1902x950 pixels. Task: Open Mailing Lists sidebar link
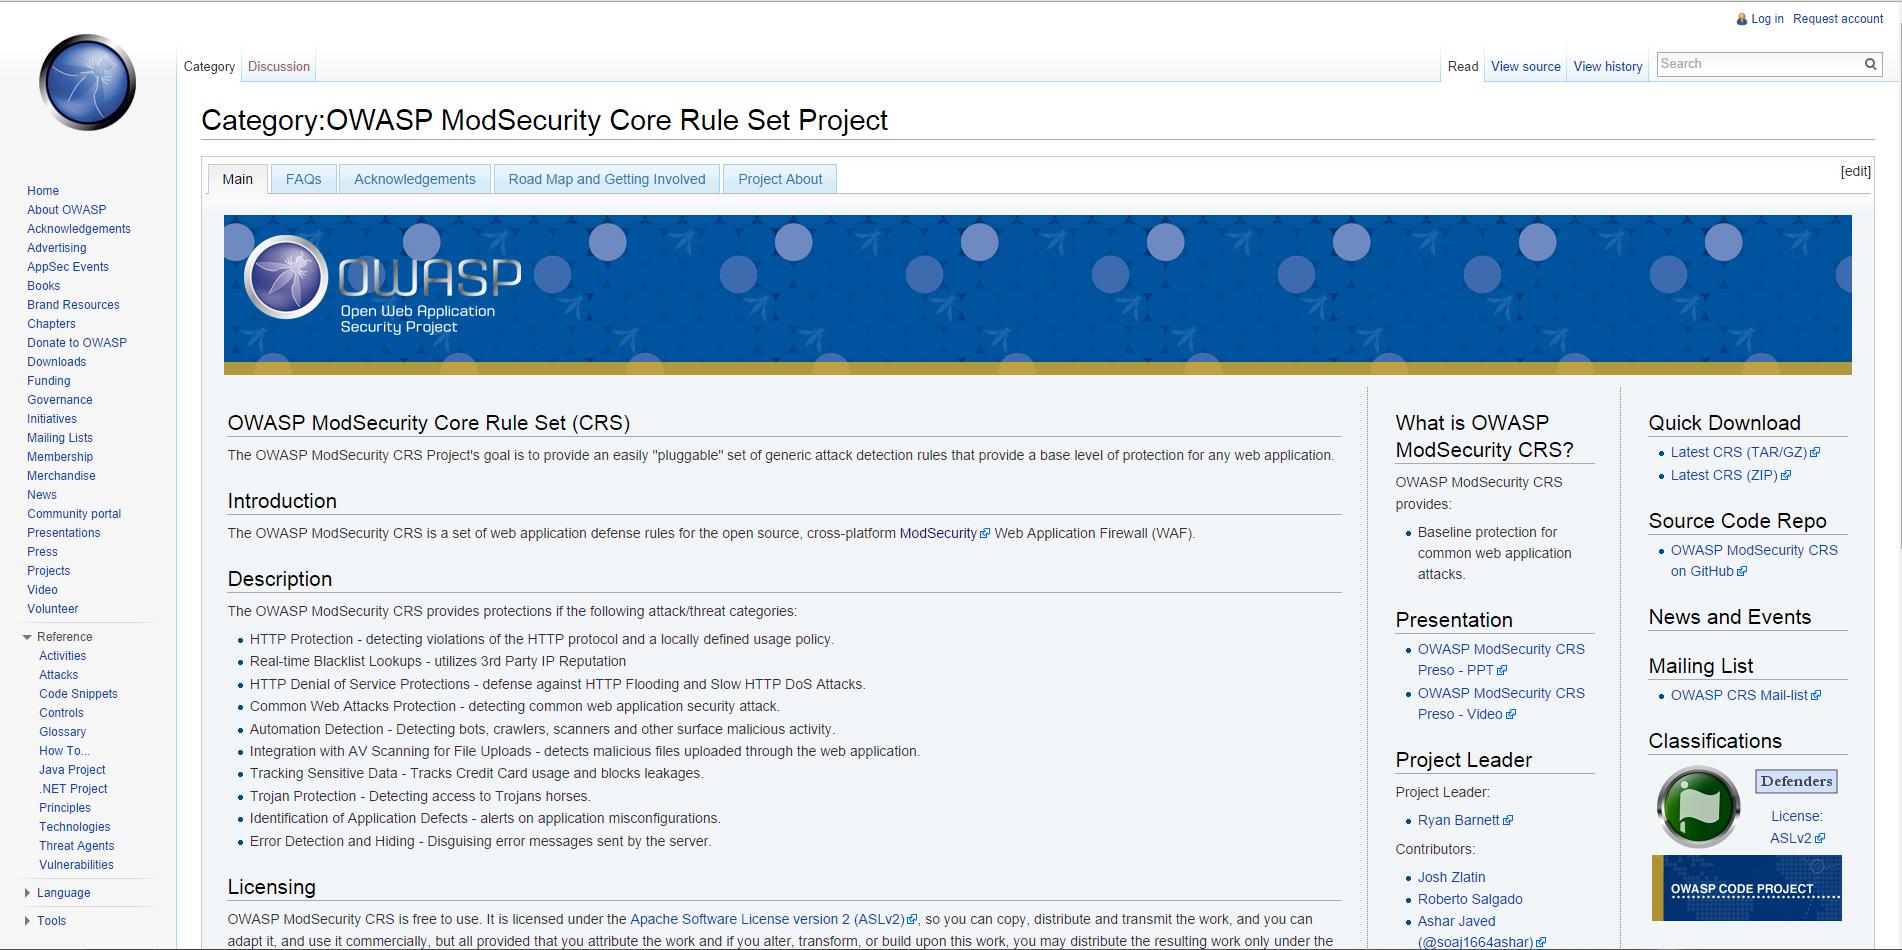60,438
